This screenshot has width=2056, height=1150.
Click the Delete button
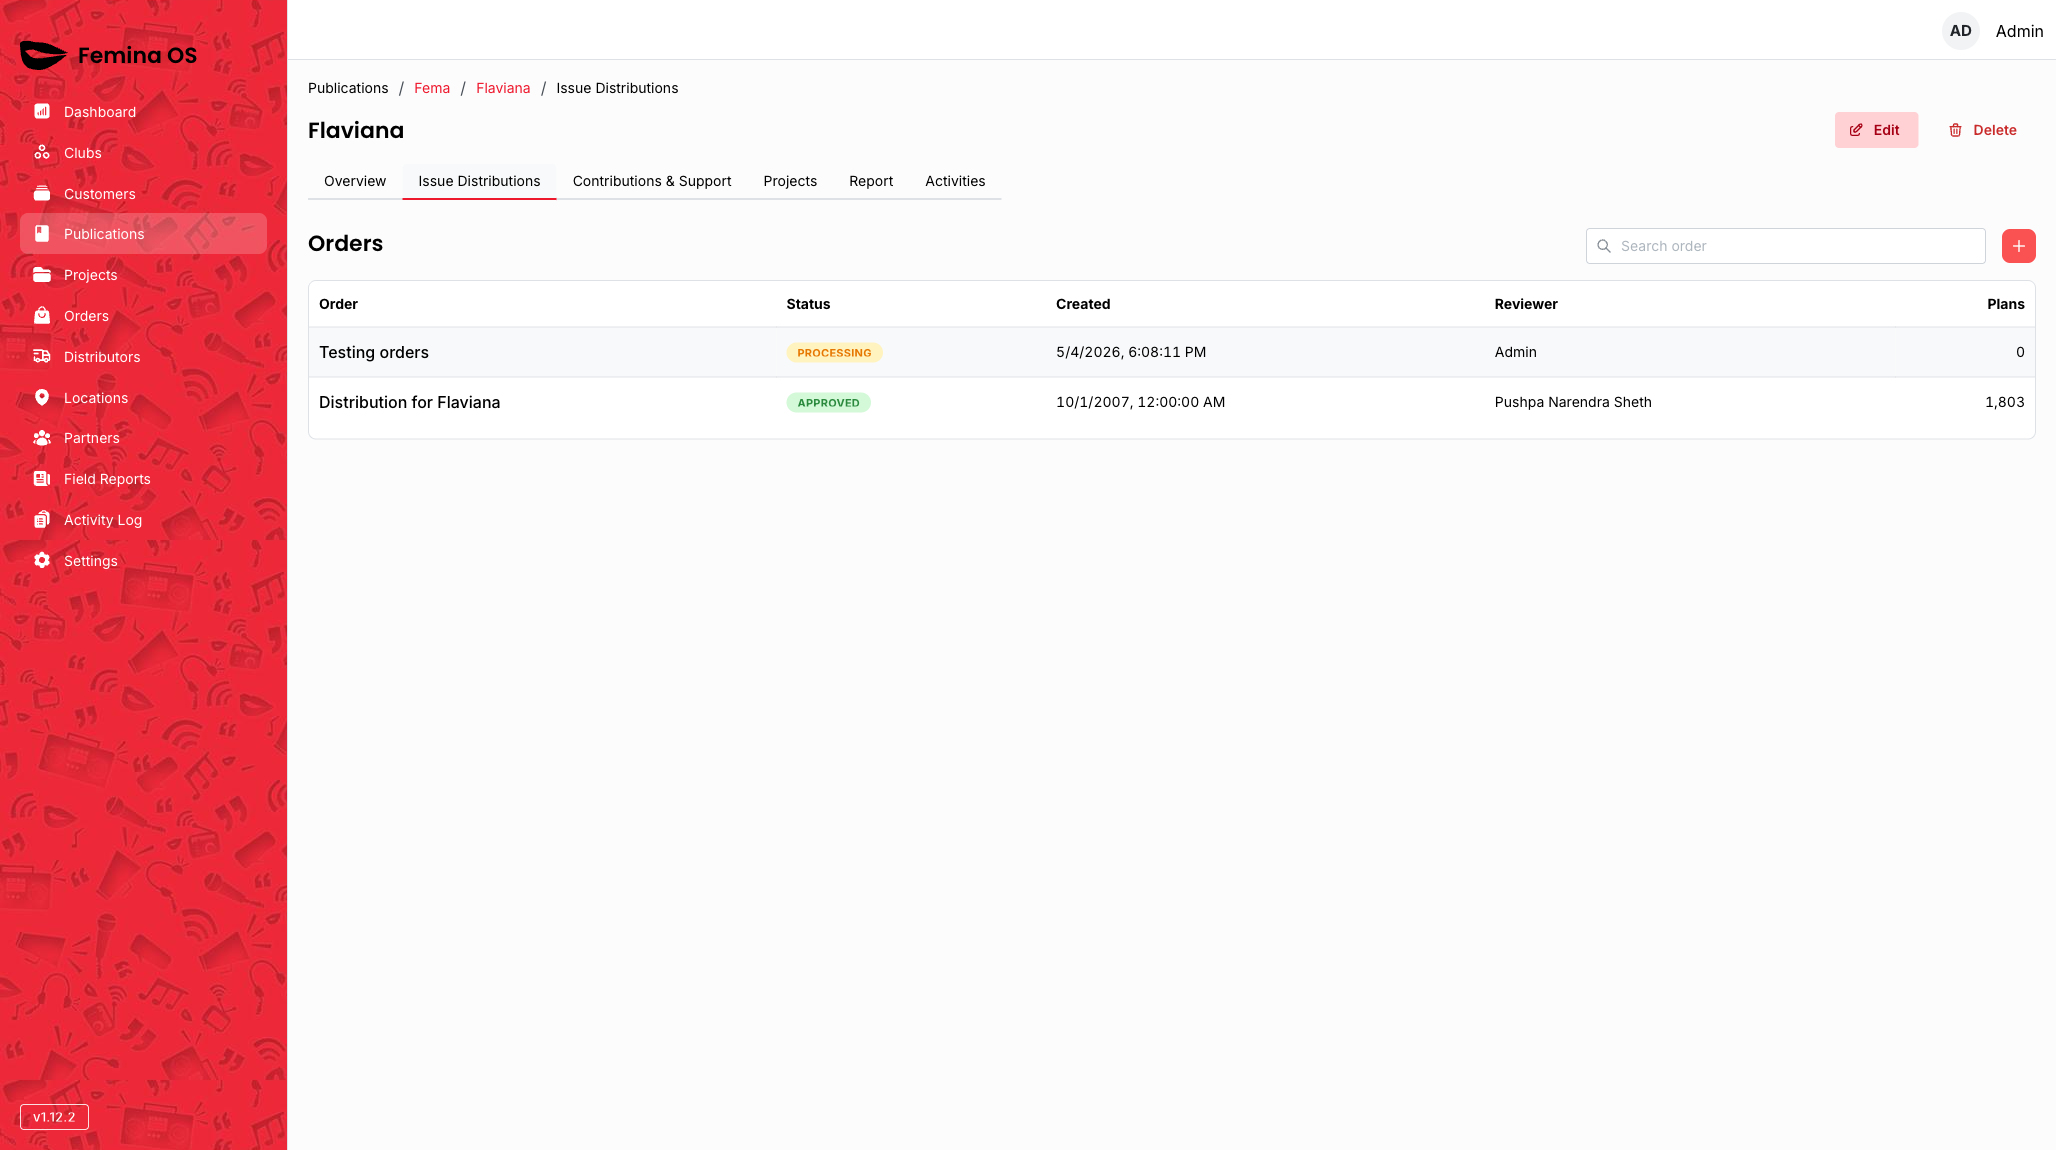1982,130
